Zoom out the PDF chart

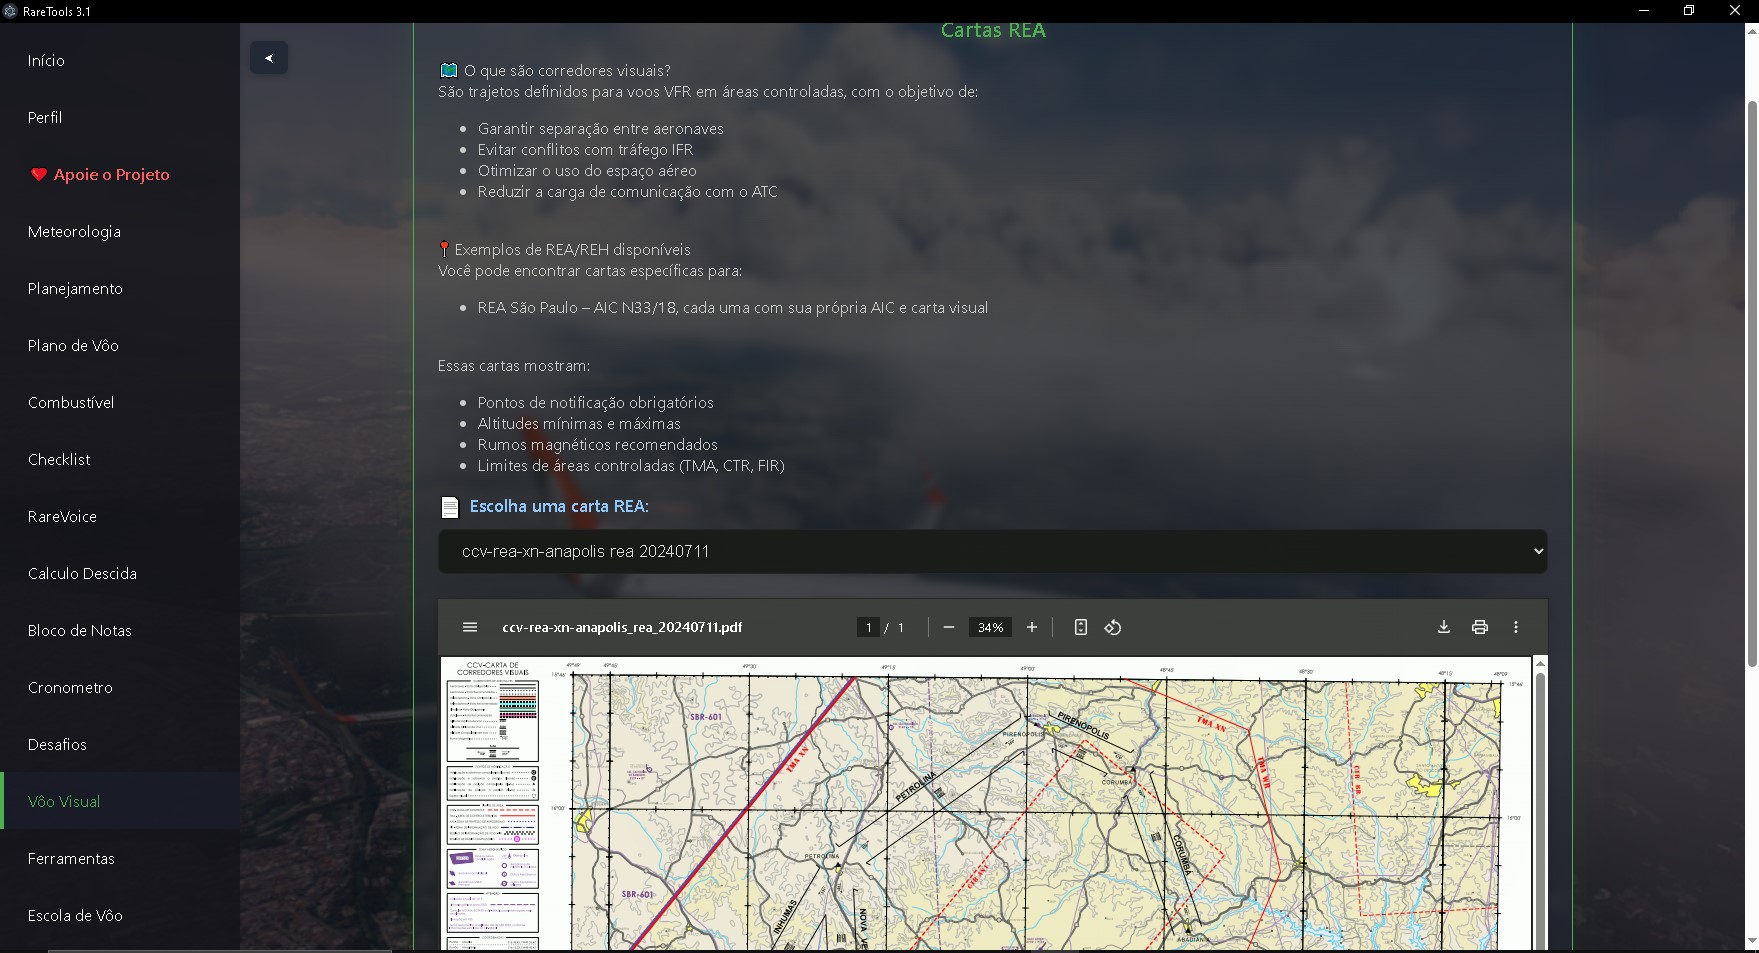pyautogui.click(x=949, y=627)
